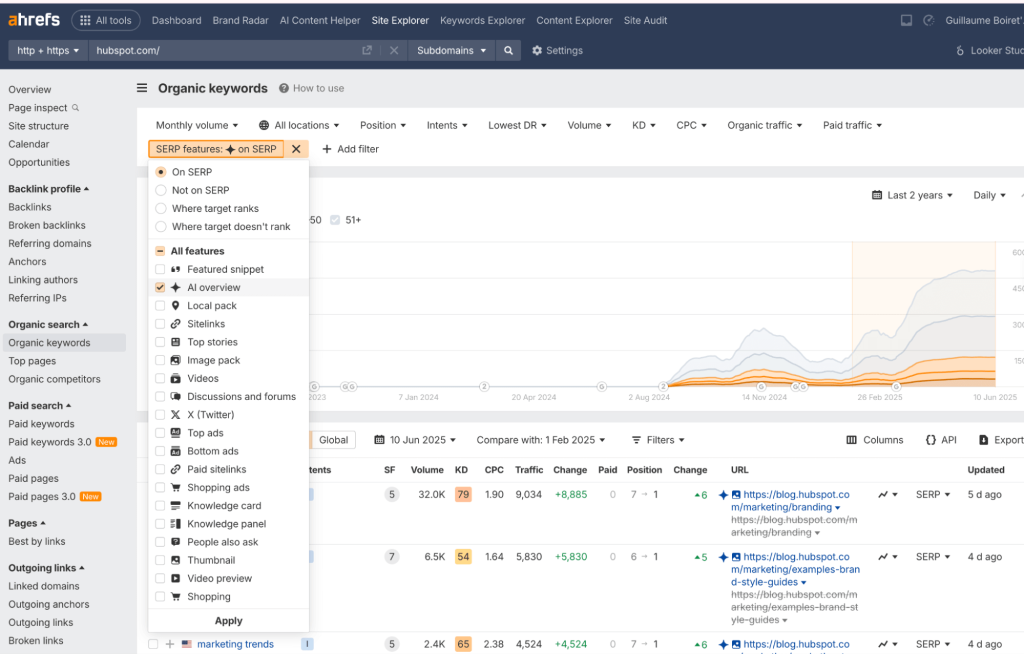
Task: Toggle the hamburger sidebar menu icon
Action: tap(142, 88)
